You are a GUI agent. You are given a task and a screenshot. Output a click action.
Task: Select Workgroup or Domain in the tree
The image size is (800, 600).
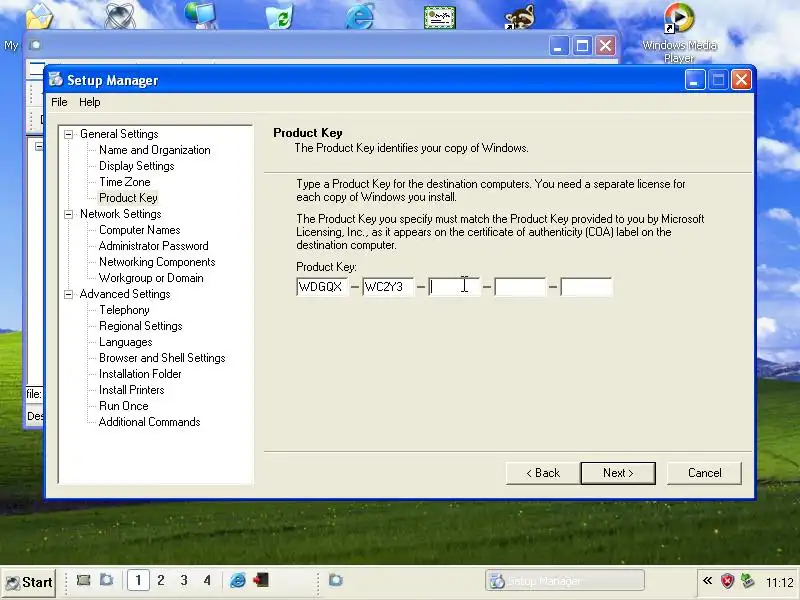pos(151,278)
